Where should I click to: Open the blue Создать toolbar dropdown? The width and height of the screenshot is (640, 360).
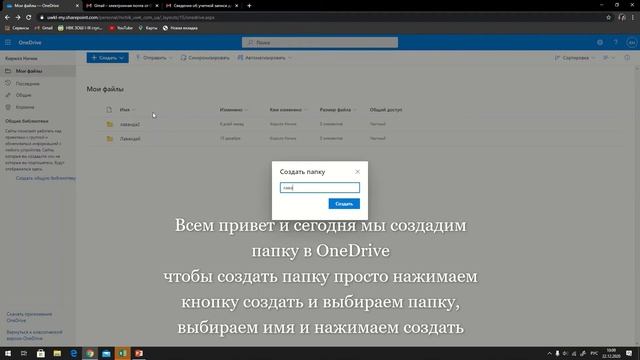(x=107, y=58)
